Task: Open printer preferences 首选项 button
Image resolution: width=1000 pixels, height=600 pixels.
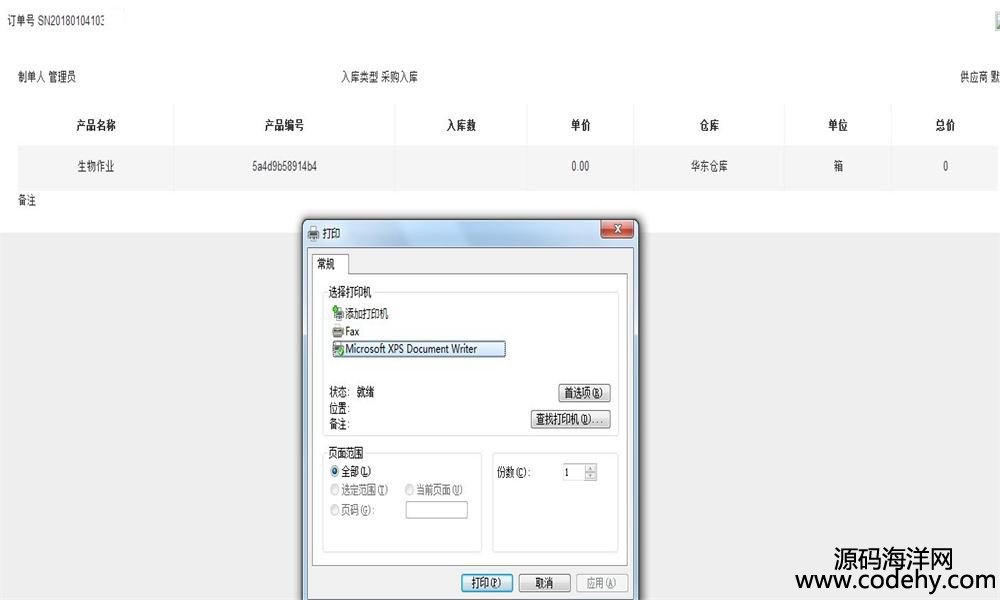Action: (x=584, y=393)
